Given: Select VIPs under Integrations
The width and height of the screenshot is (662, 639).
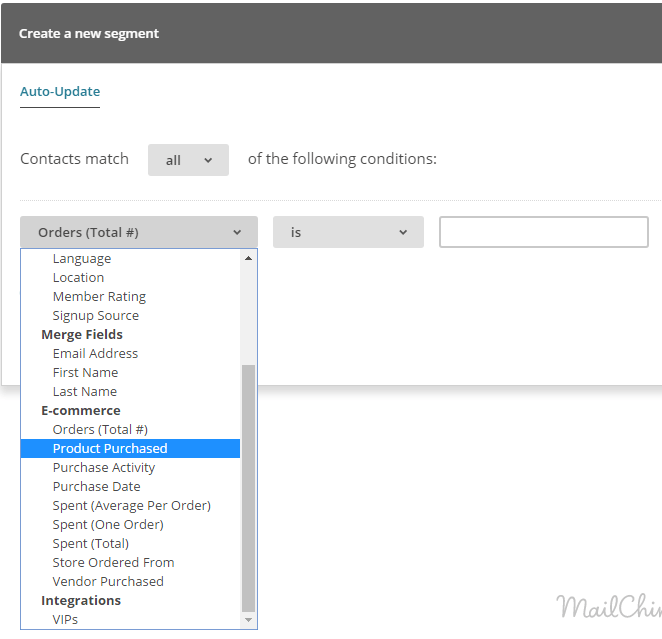Looking at the screenshot, I should coord(130,620).
